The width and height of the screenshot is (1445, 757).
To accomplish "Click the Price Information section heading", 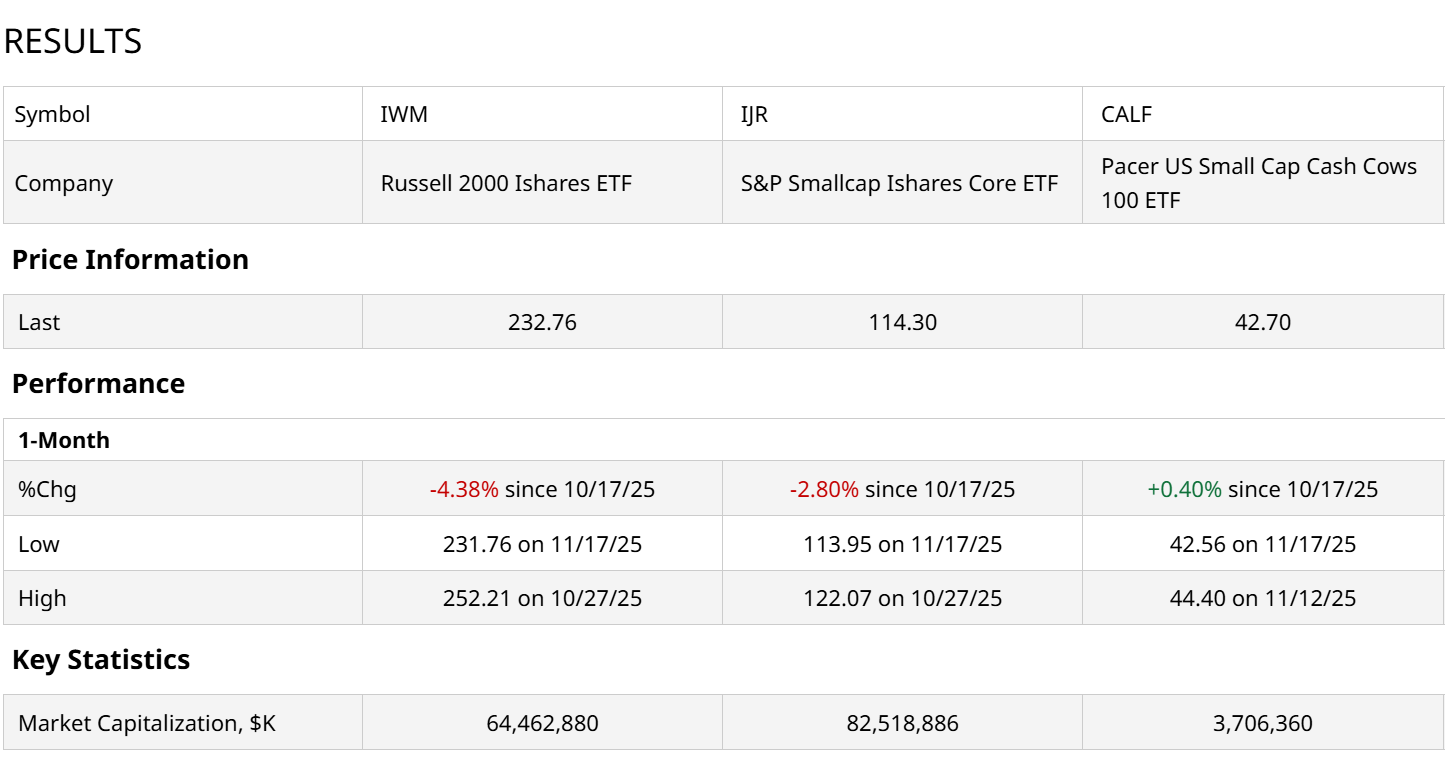I will (130, 259).
